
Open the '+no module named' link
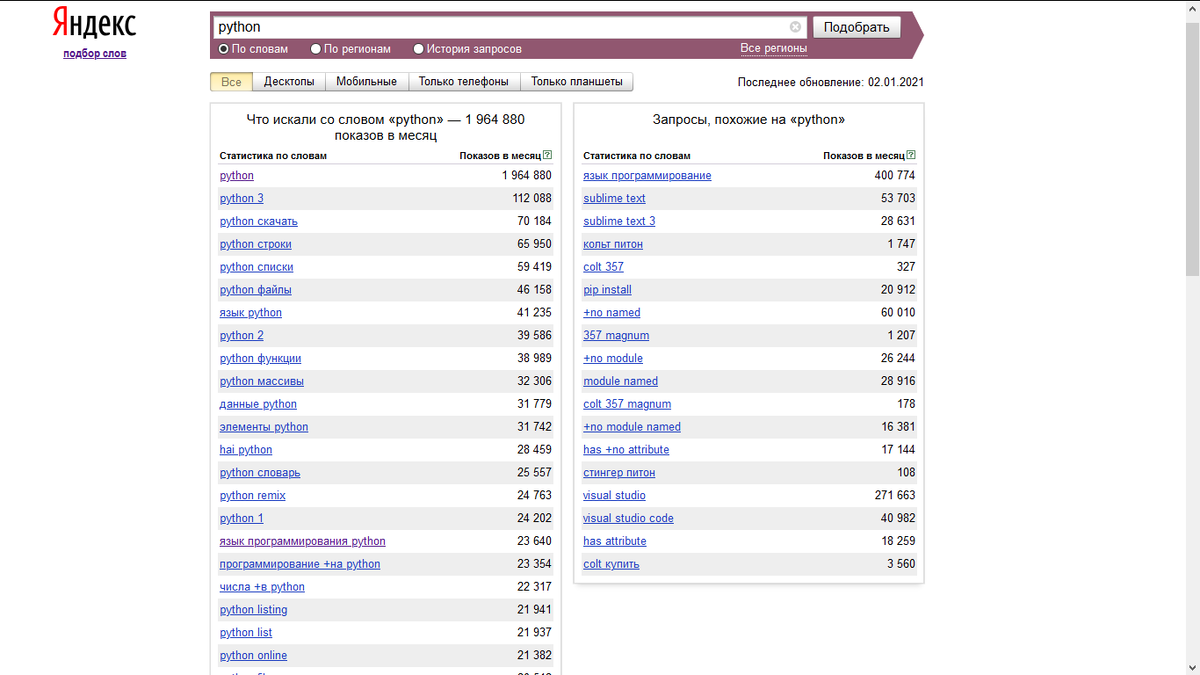(633, 428)
